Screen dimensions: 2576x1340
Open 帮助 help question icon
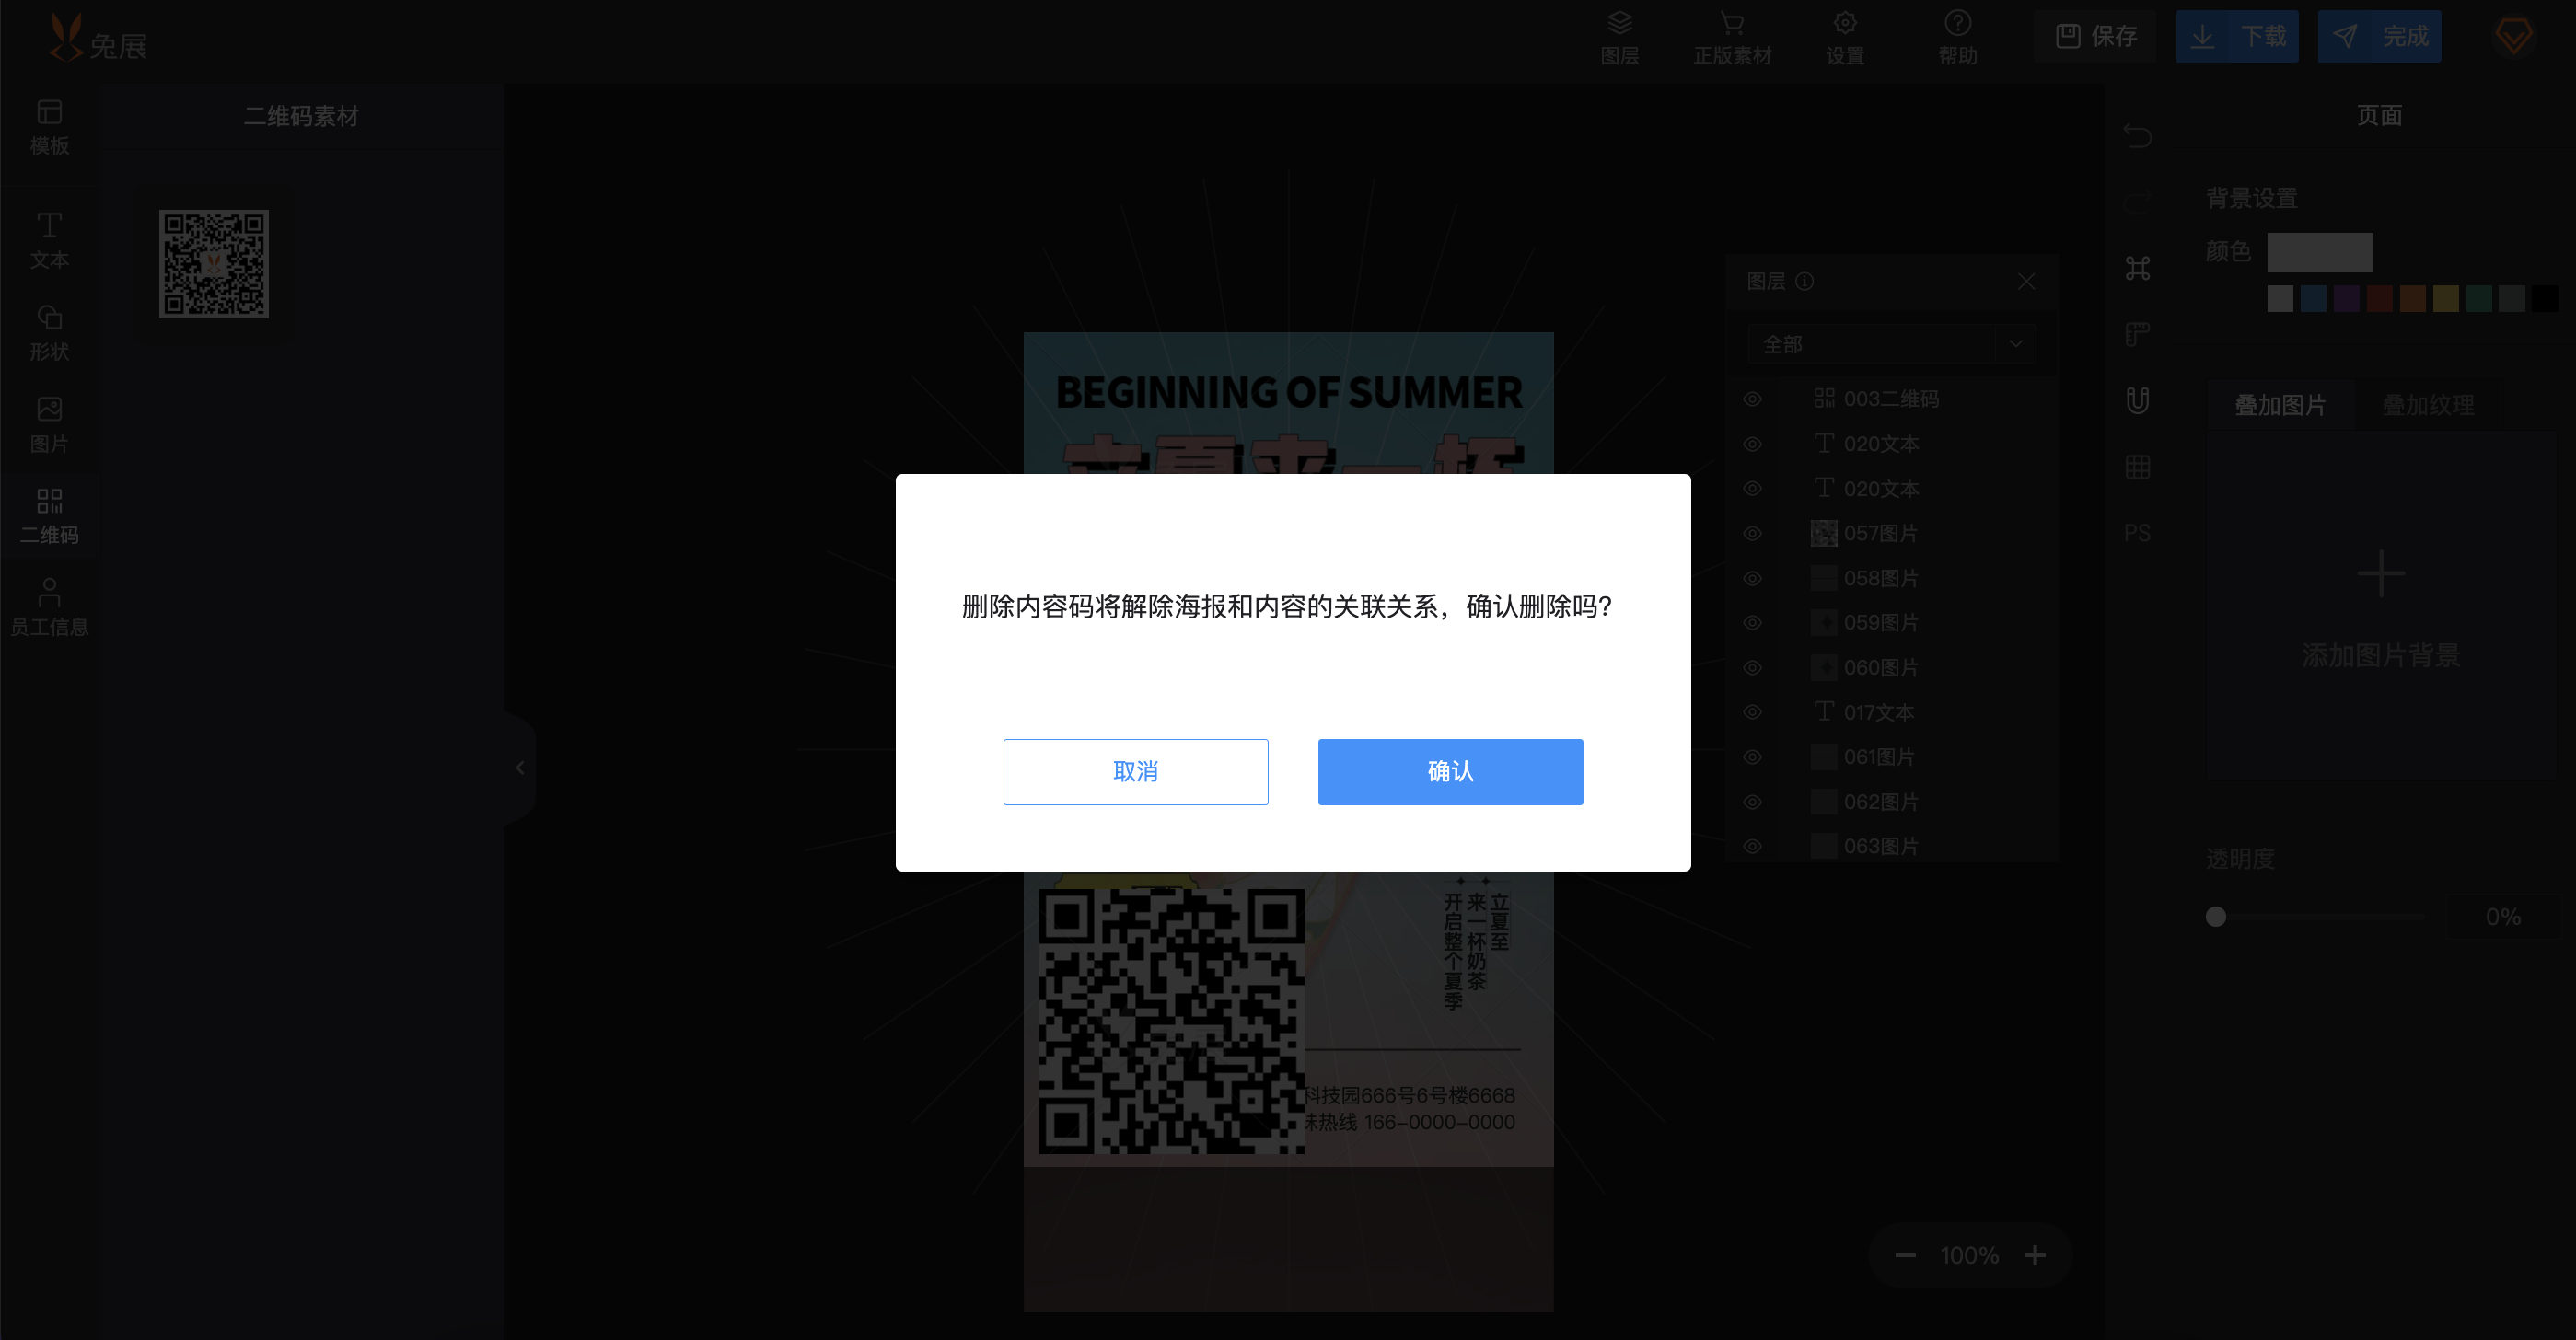[x=1958, y=38]
